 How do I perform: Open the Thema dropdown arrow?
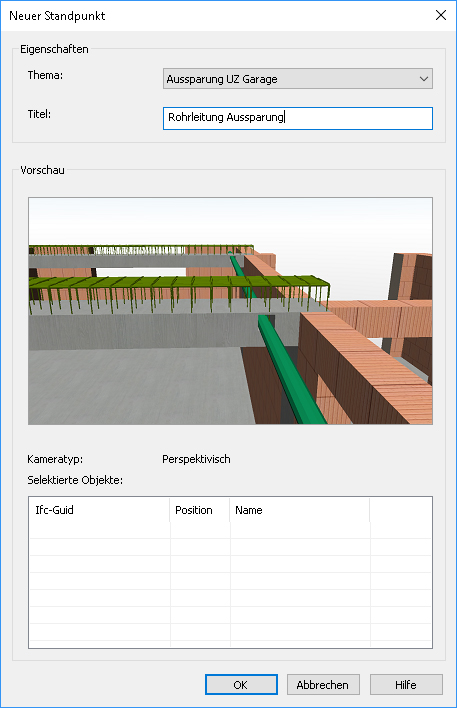tap(424, 79)
